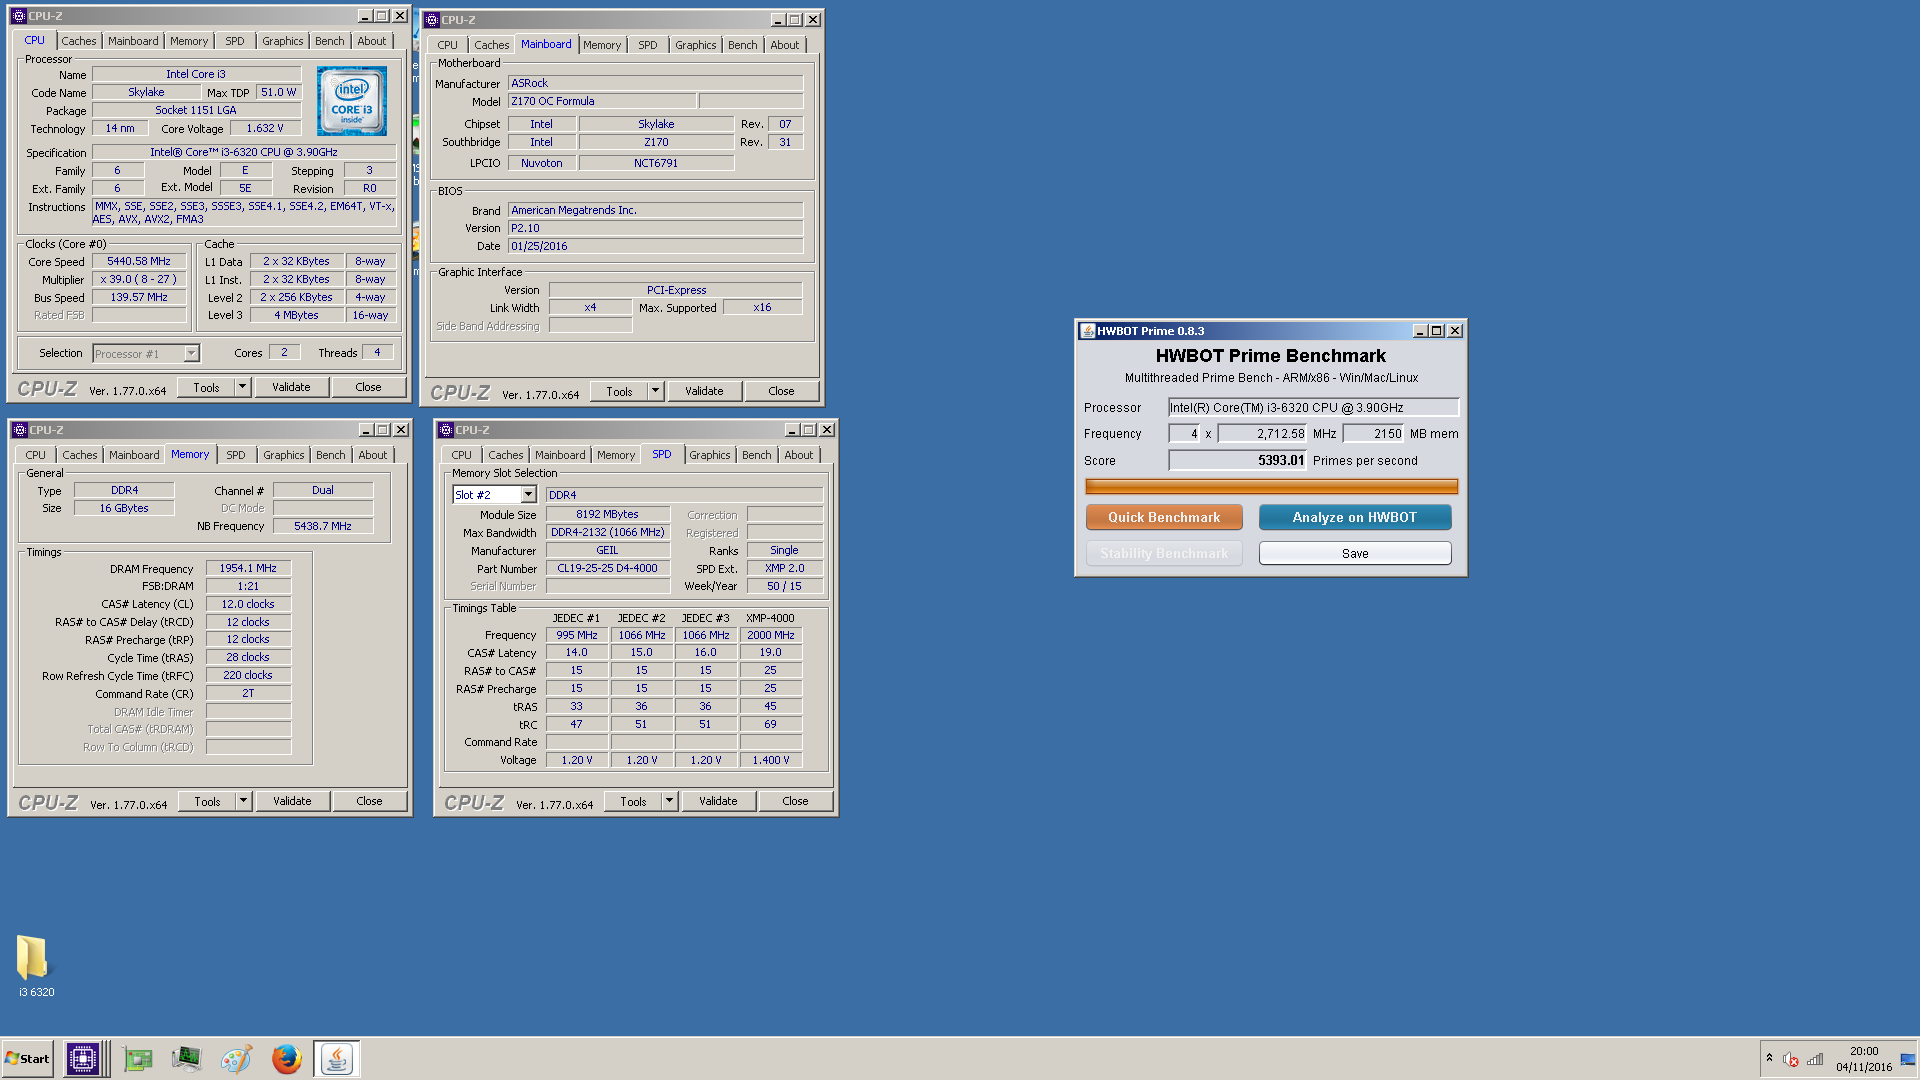The height and width of the screenshot is (1080, 1920).
Task: Expand Tools arrow in the CPU window
Action: tap(242, 387)
